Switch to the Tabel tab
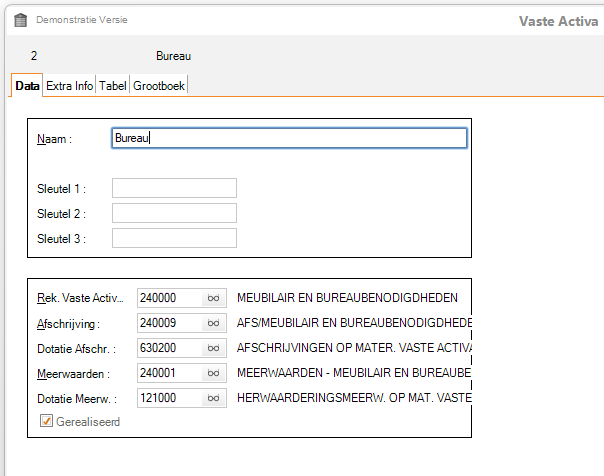 (113, 86)
